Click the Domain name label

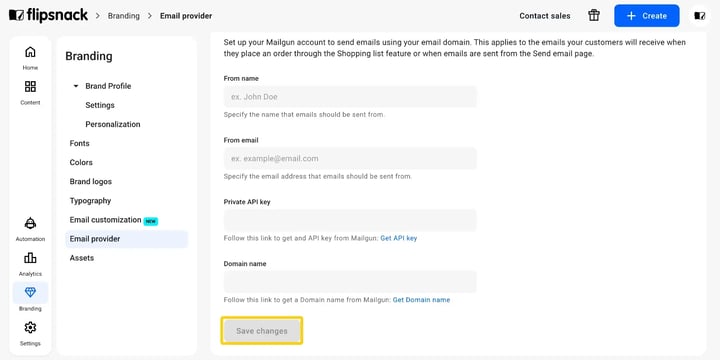click(245, 264)
